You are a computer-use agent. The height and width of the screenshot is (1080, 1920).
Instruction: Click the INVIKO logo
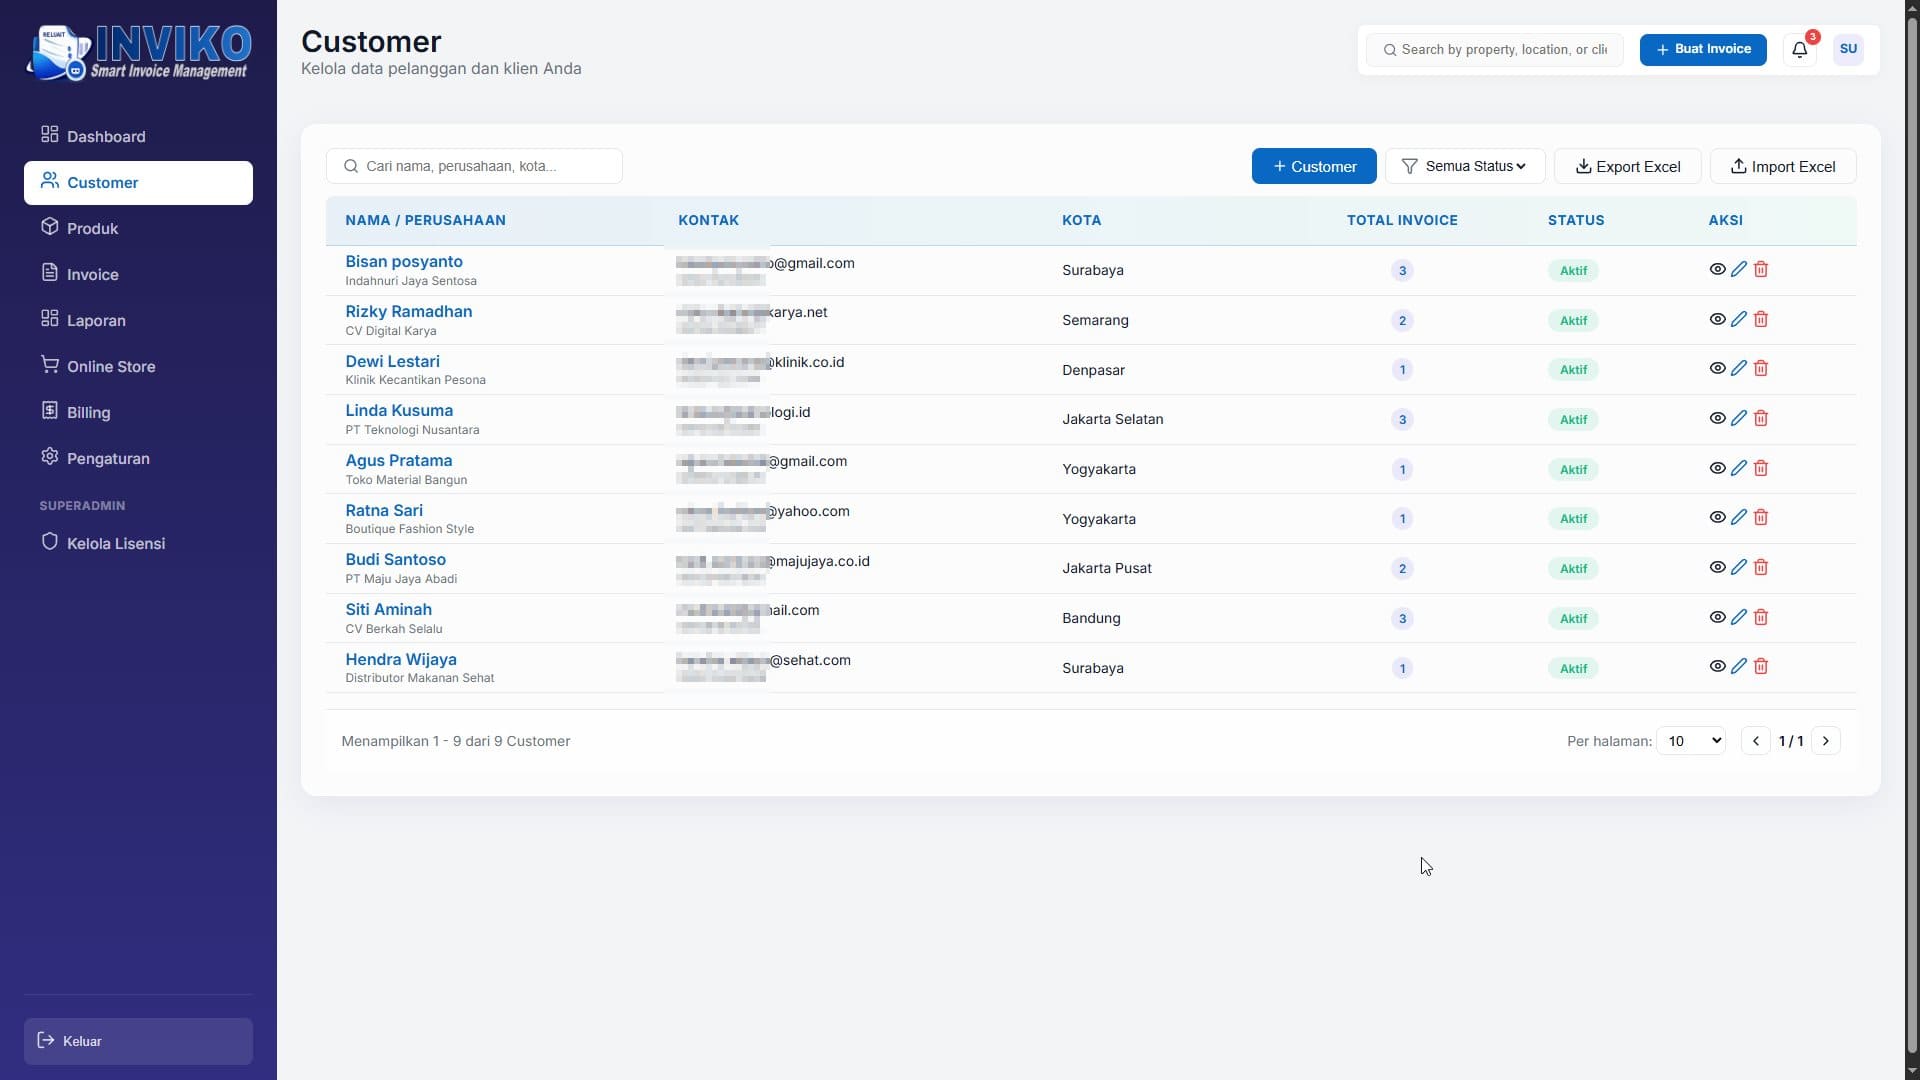[x=139, y=52]
